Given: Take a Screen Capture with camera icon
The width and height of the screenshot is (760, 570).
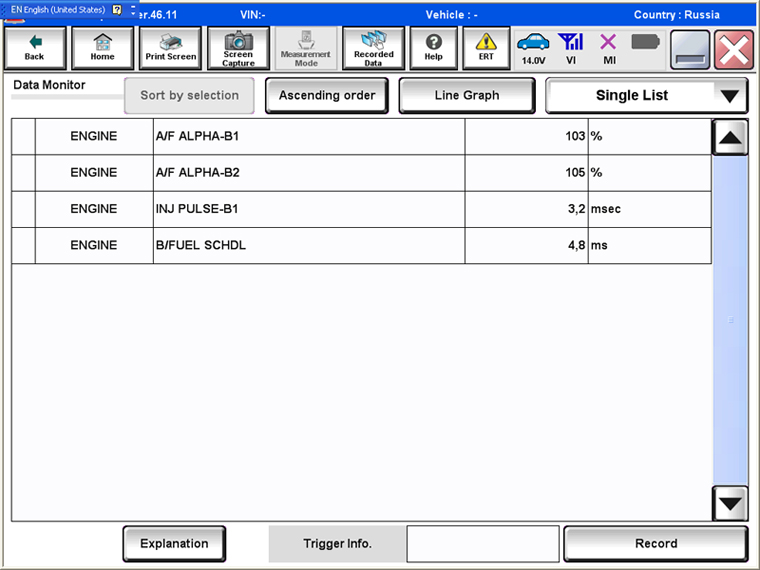Looking at the screenshot, I should coord(238,48).
